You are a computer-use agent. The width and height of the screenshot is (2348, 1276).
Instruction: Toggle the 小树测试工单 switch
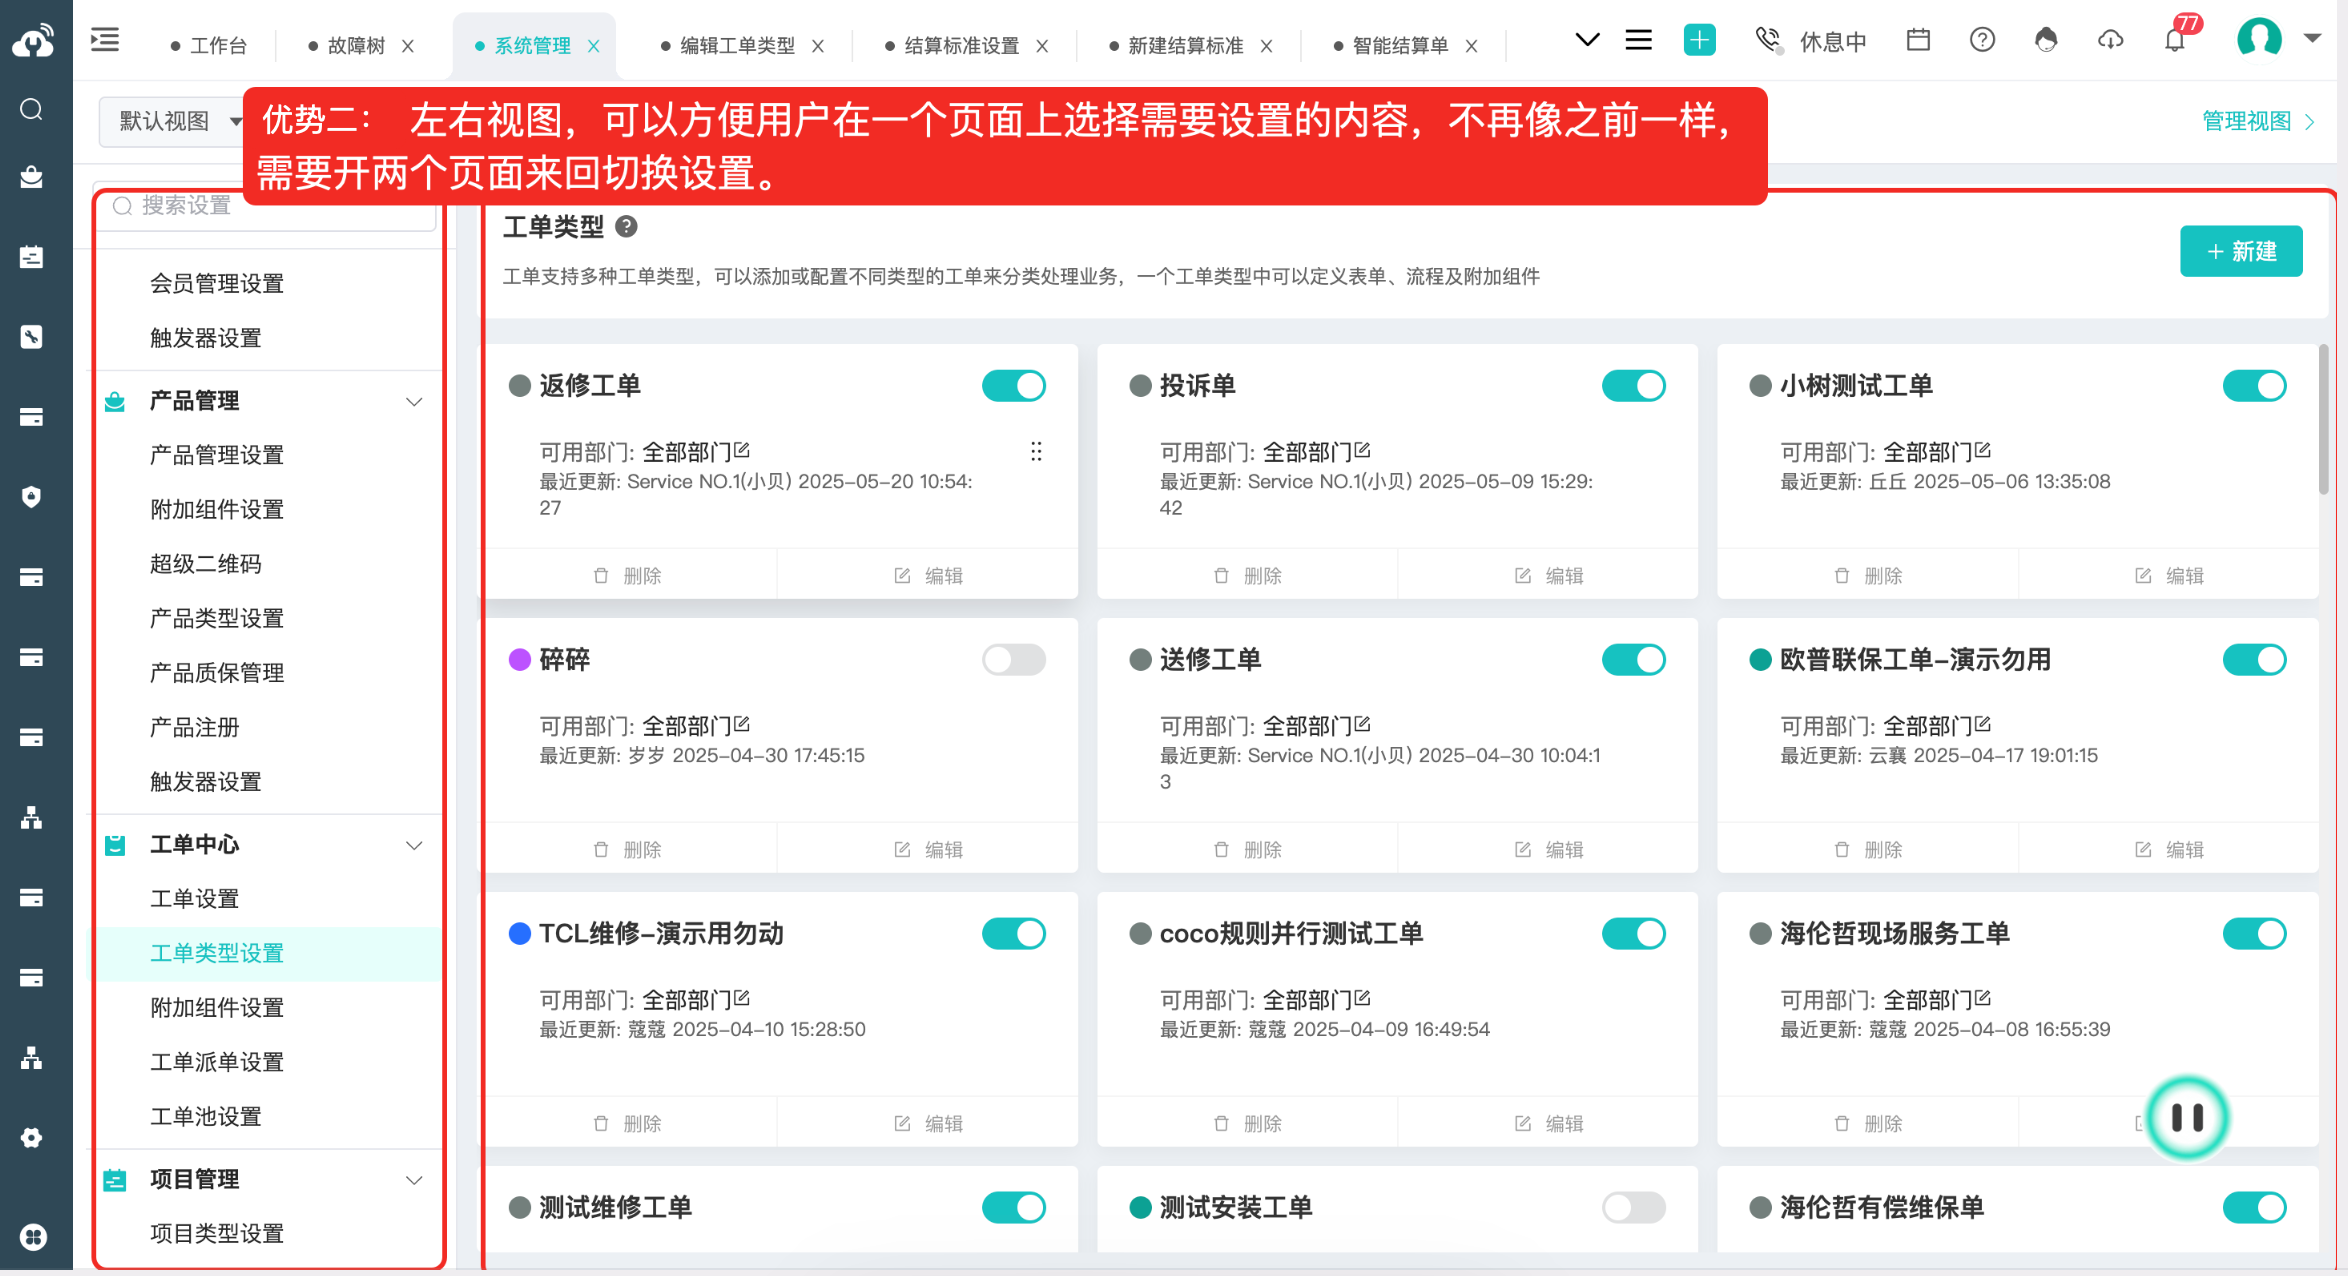click(2255, 386)
